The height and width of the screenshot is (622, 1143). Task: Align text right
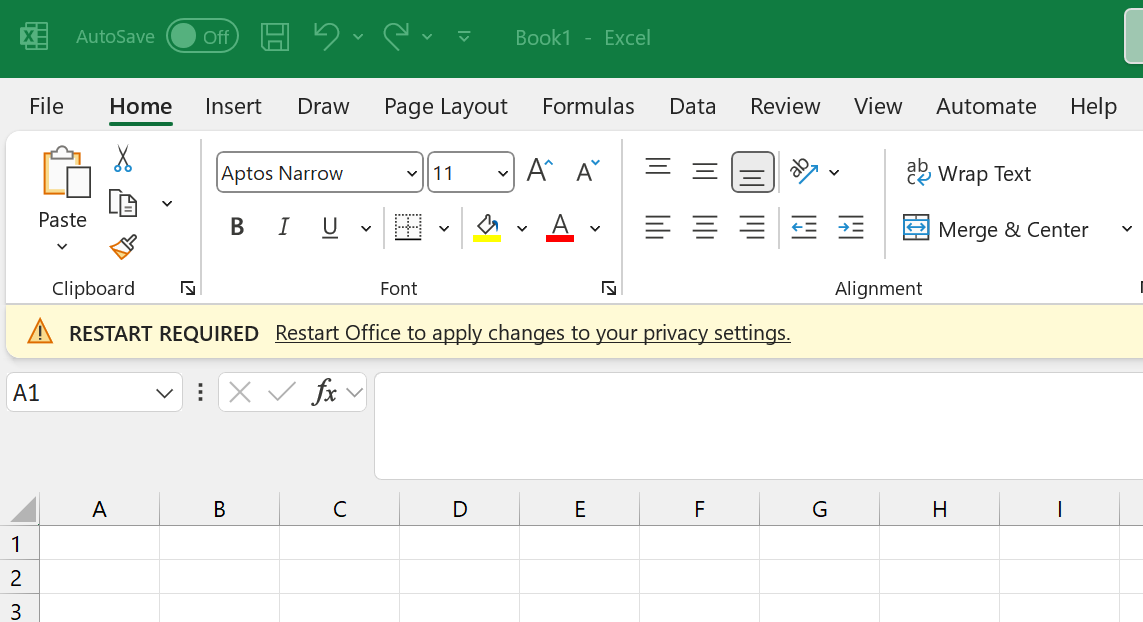click(x=752, y=228)
